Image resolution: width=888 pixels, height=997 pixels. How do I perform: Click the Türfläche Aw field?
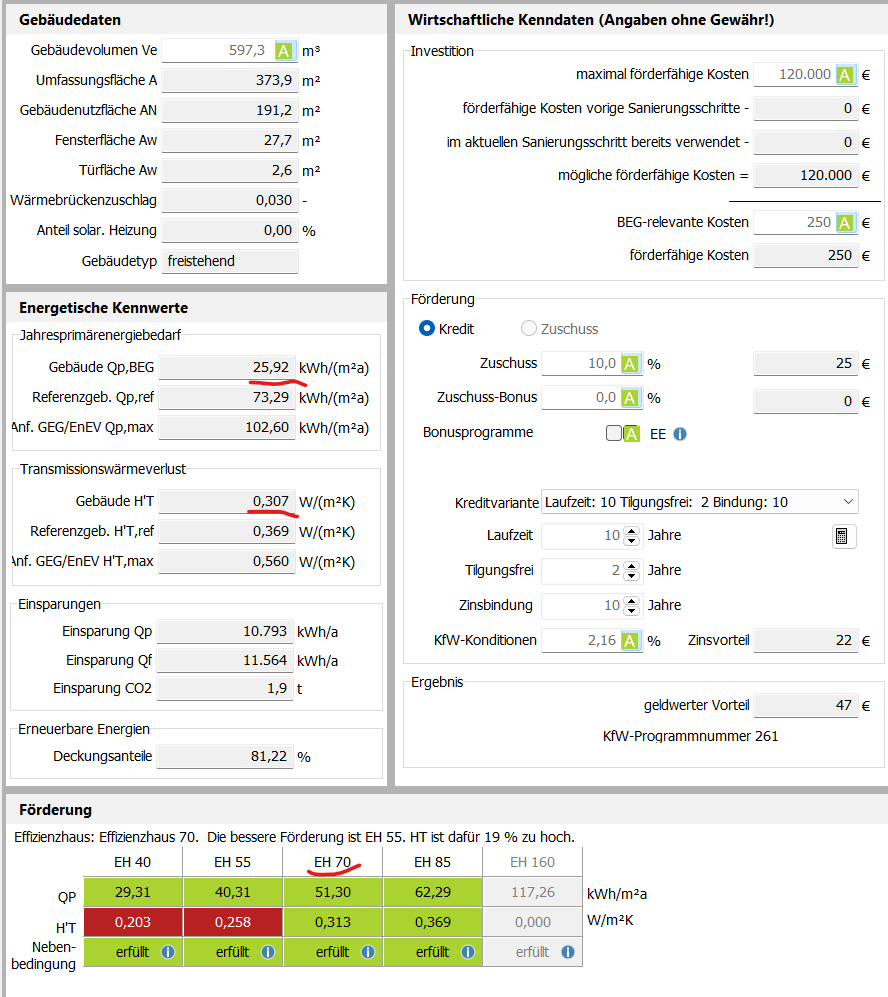(x=230, y=170)
